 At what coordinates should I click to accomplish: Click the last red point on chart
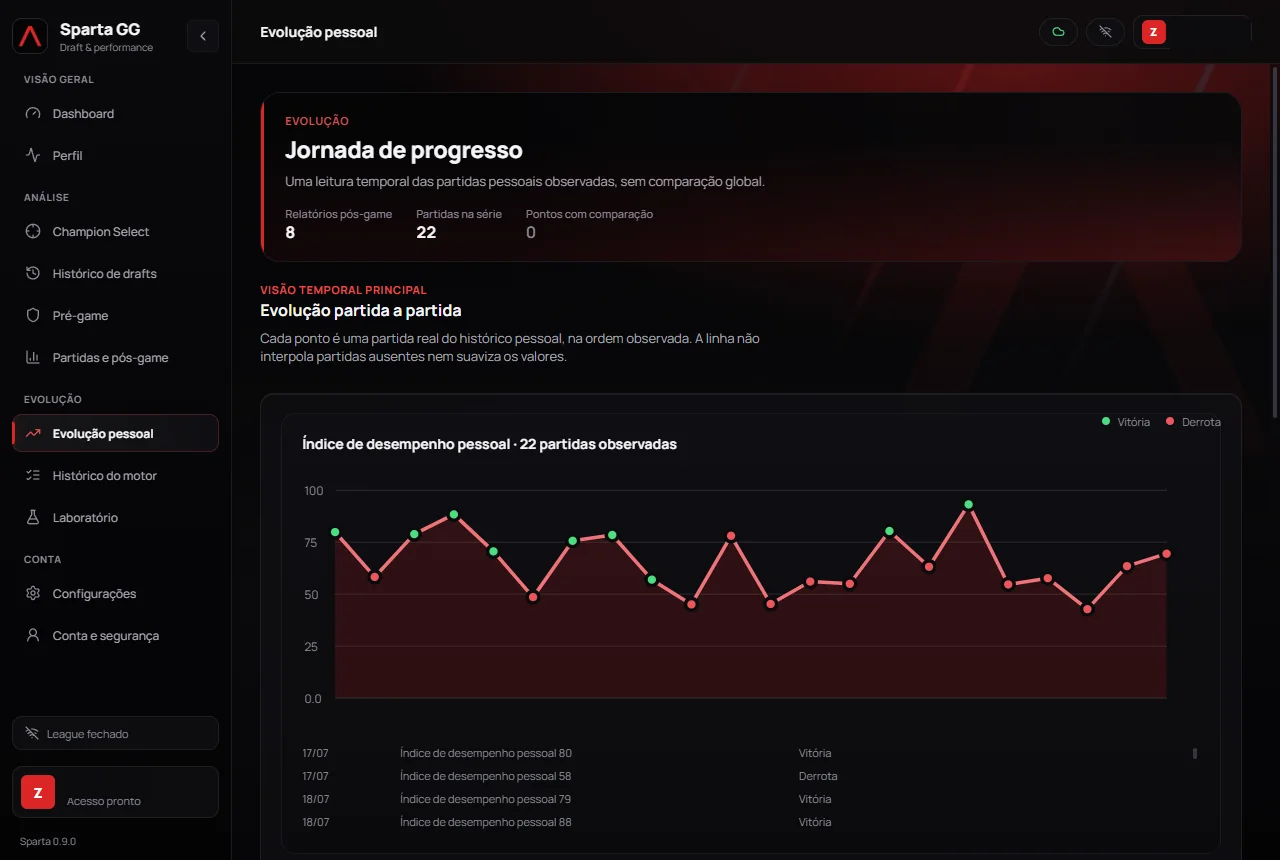1166,554
